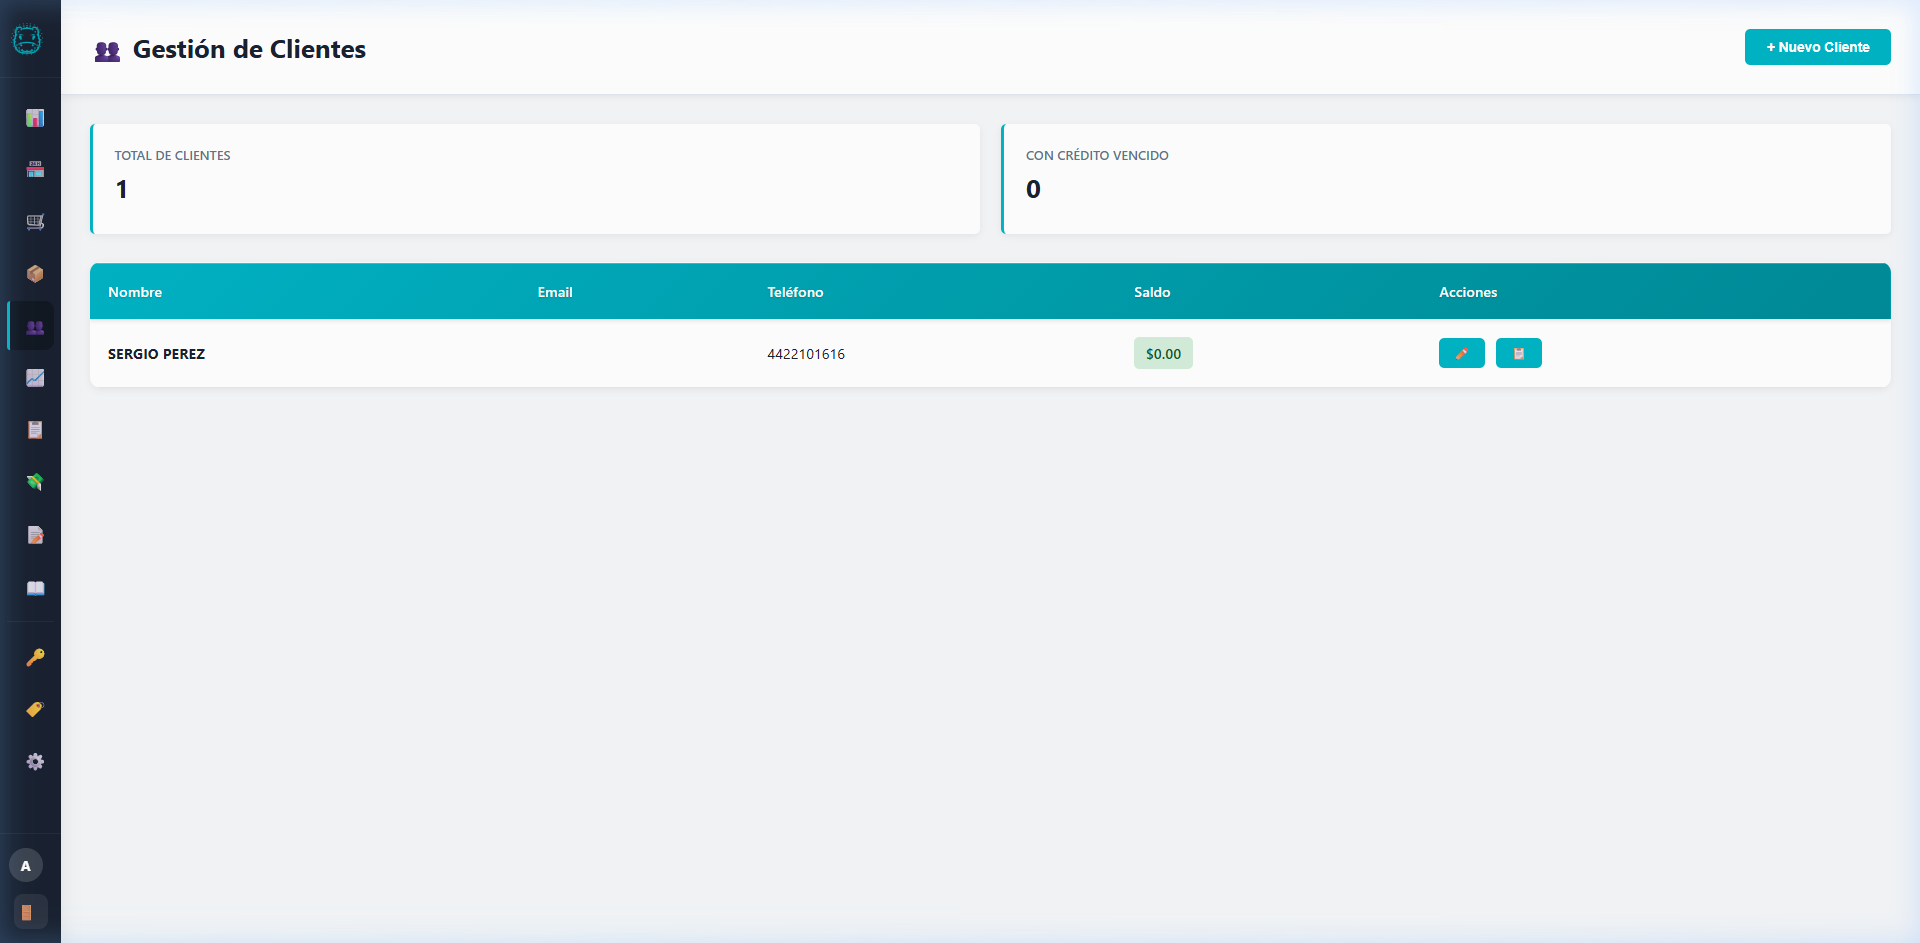Click the door logout icon in sidebar
Image resolution: width=1920 pixels, height=943 pixels.
(x=30, y=912)
